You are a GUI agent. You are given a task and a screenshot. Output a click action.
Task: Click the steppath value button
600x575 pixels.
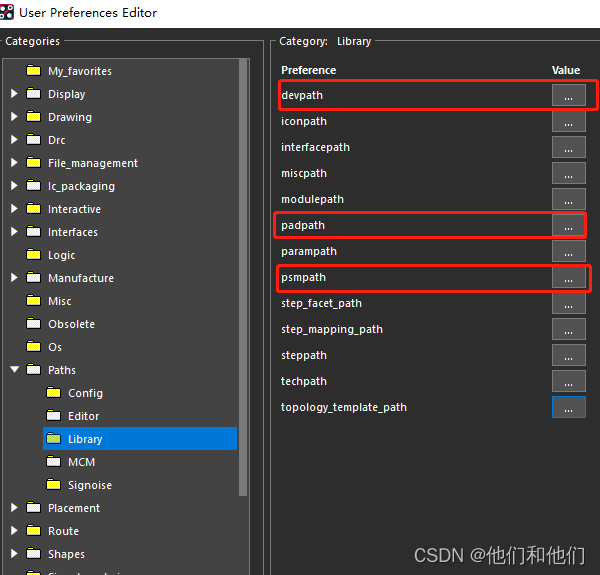click(568, 356)
